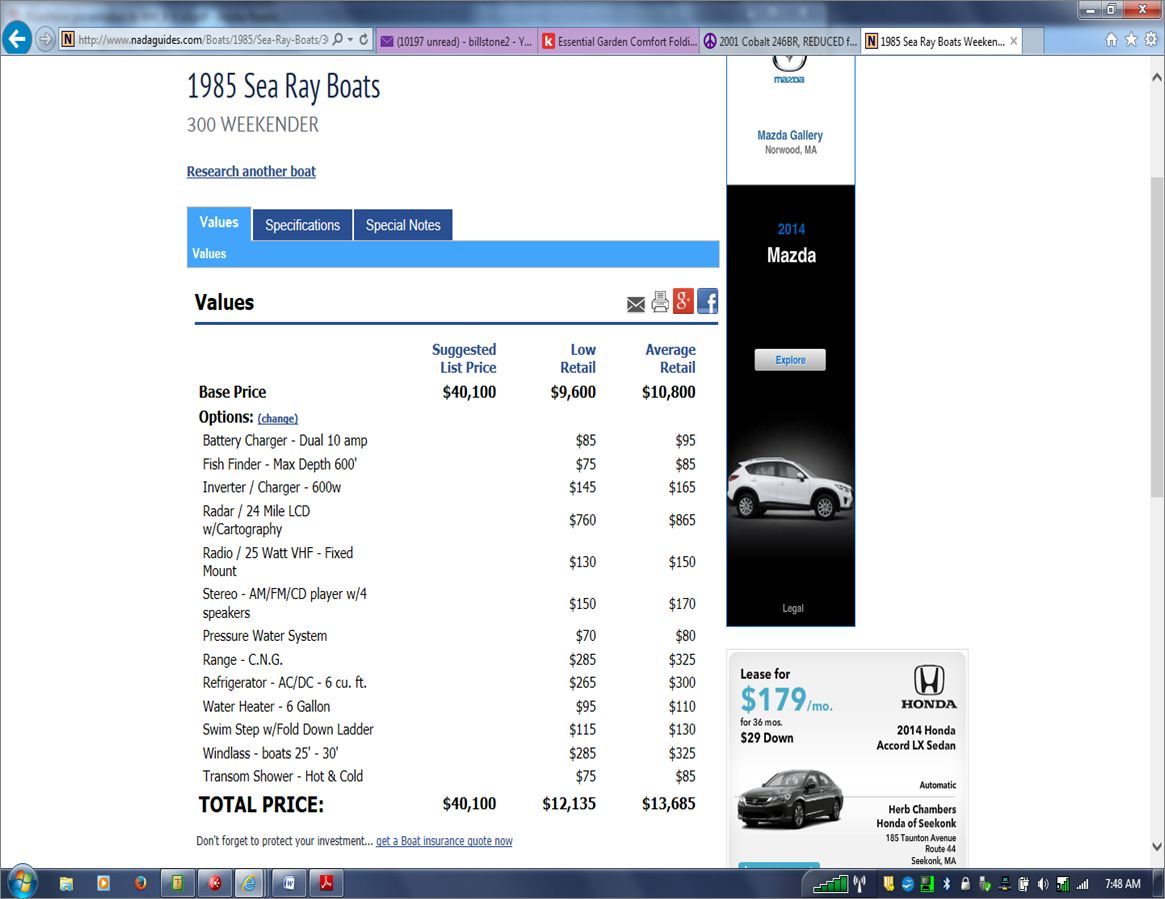Click the green signal strength bars icon
The image size is (1165, 899).
[831, 883]
